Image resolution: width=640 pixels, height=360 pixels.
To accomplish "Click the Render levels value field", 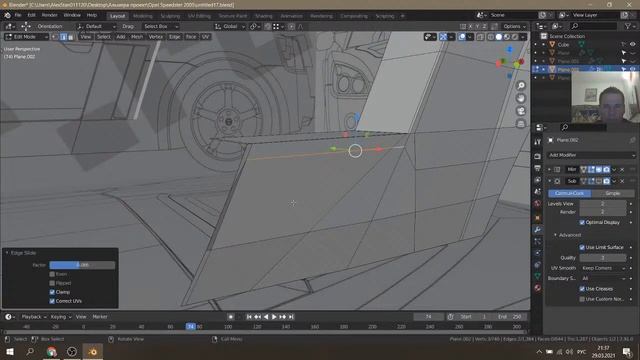I will (602, 212).
